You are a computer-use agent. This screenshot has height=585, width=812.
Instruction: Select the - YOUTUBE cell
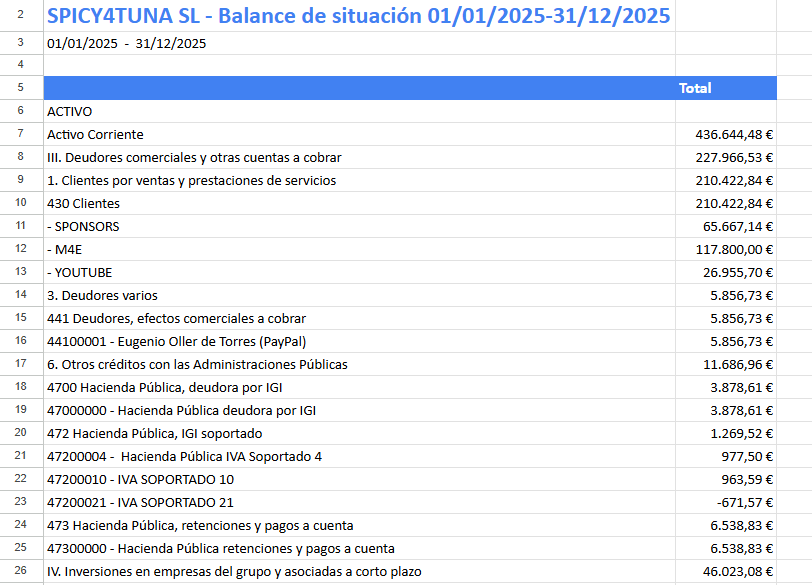359,272
